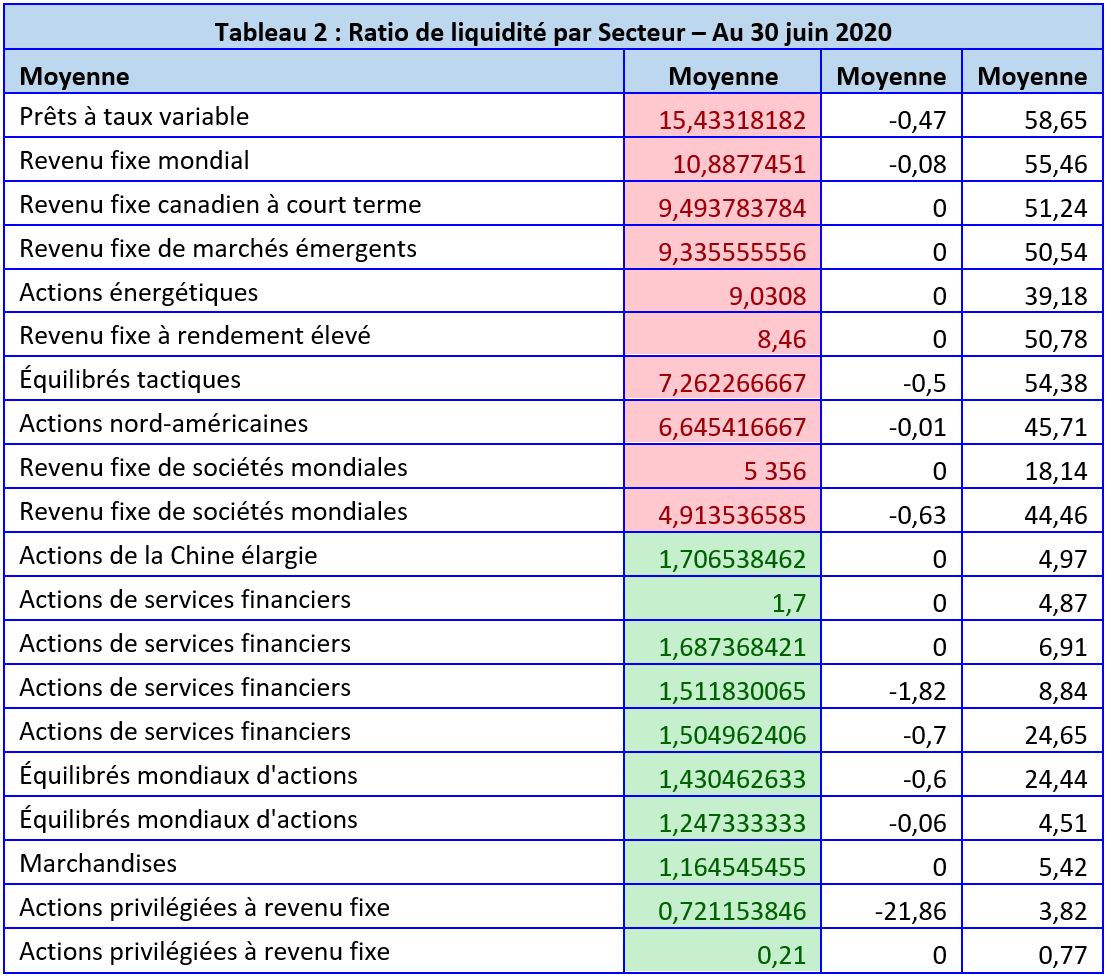Image resolution: width=1111 pixels, height=978 pixels.
Task: Select the 'Revenu fixe mondial' row label
Action: (x=134, y=161)
